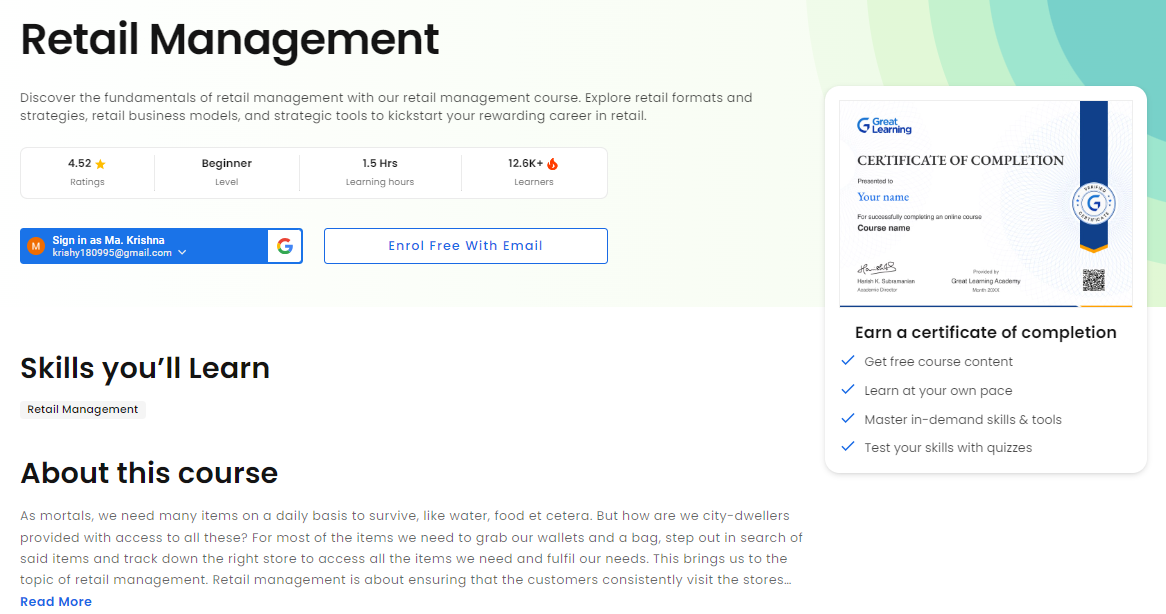The width and height of the screenshot is (1166, 614).
Task: Click the Great Learning logo on certificate
Action: point(884,126)
